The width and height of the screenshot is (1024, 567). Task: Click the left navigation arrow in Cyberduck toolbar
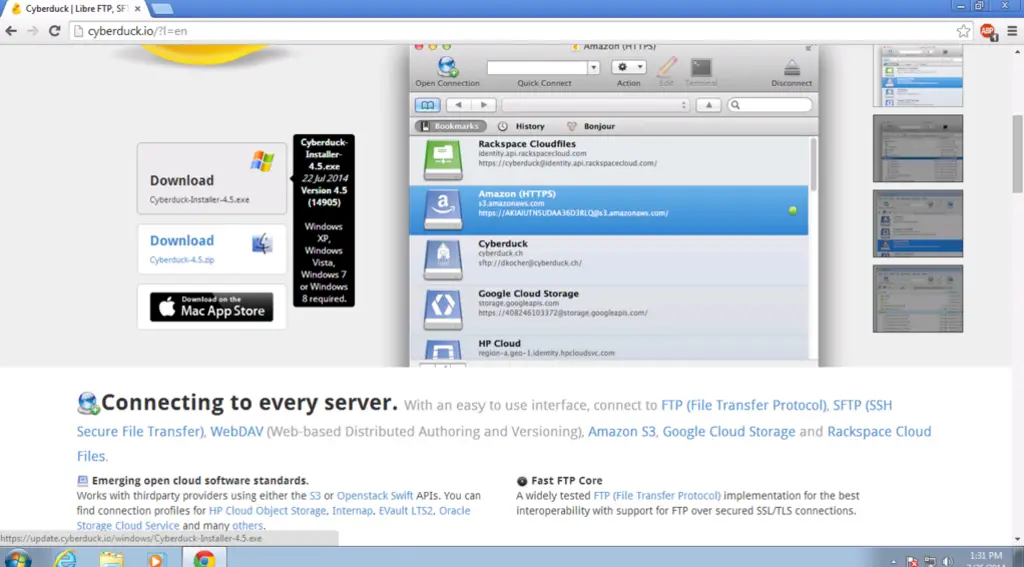(458, 105)
